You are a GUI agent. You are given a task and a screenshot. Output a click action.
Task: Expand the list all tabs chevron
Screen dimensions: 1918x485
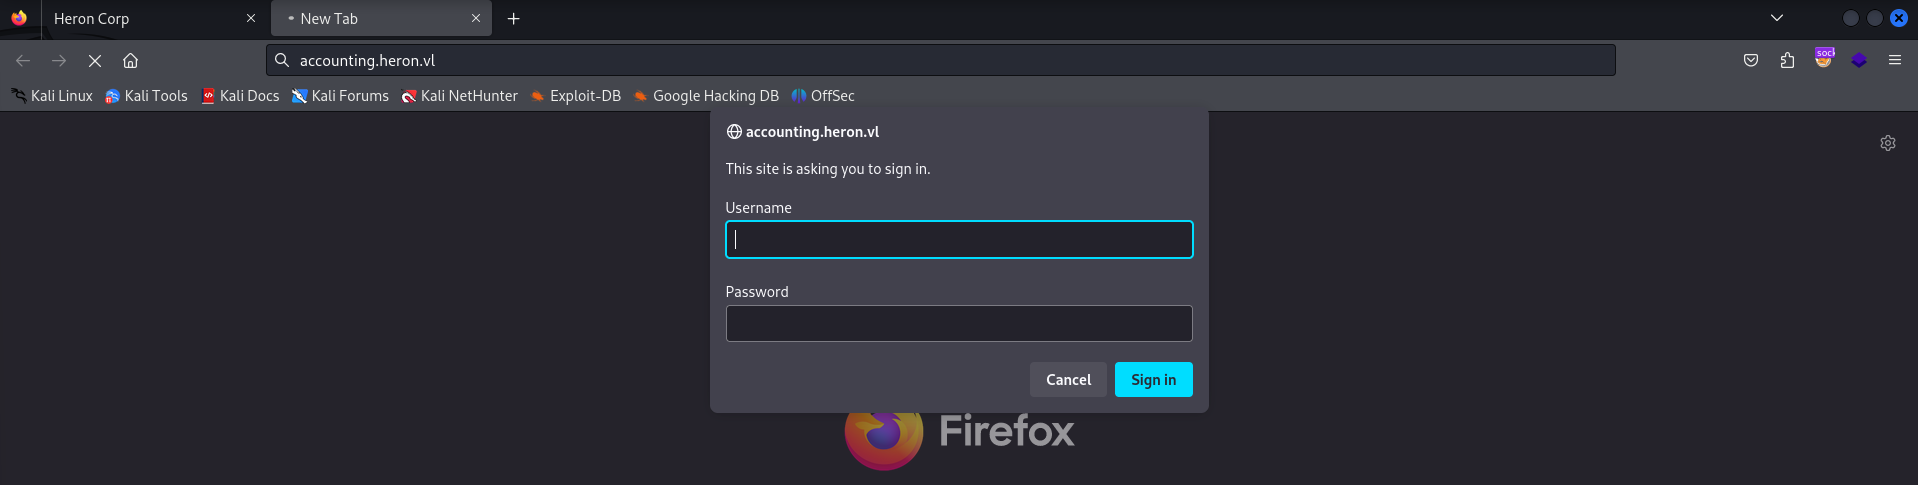pos(1776,18)
